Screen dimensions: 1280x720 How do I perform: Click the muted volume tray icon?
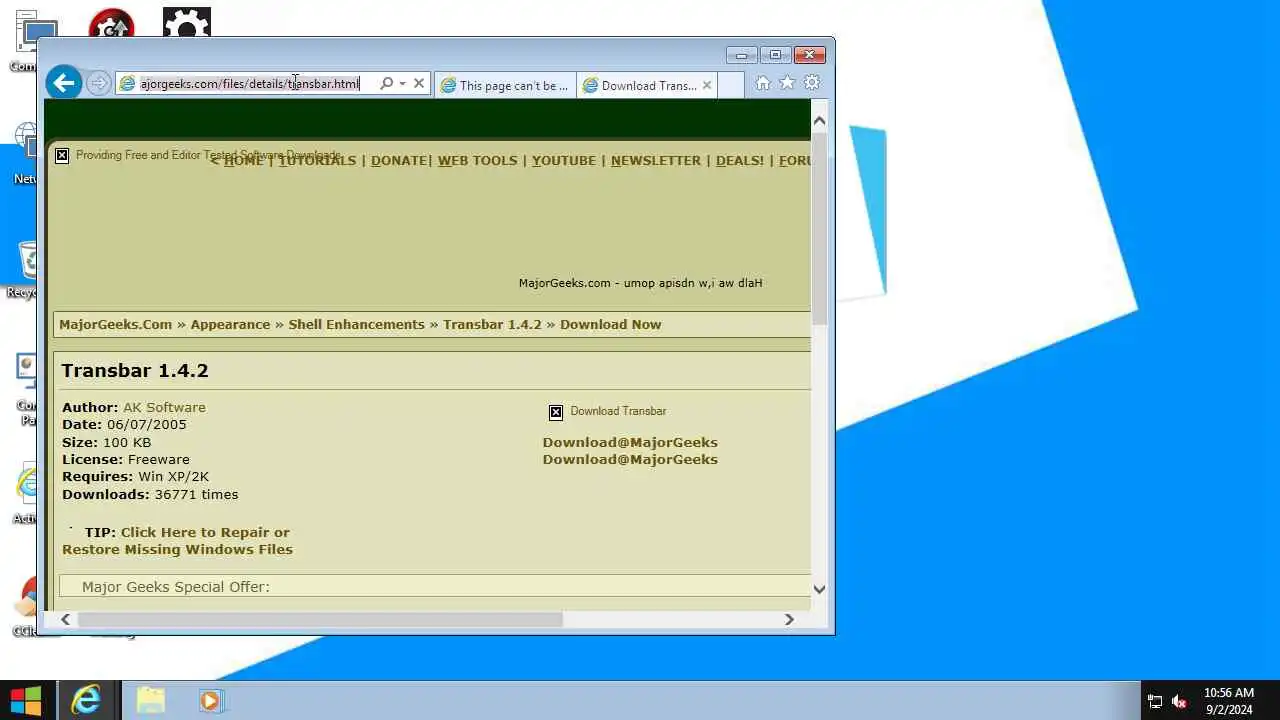coord(1179,701)
